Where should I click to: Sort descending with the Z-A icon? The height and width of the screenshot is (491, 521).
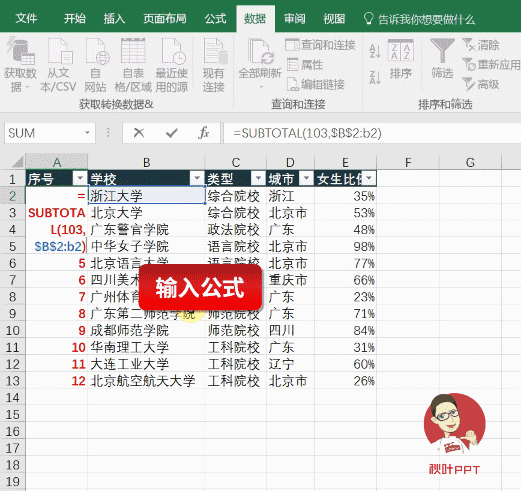(x=375, y=77)
